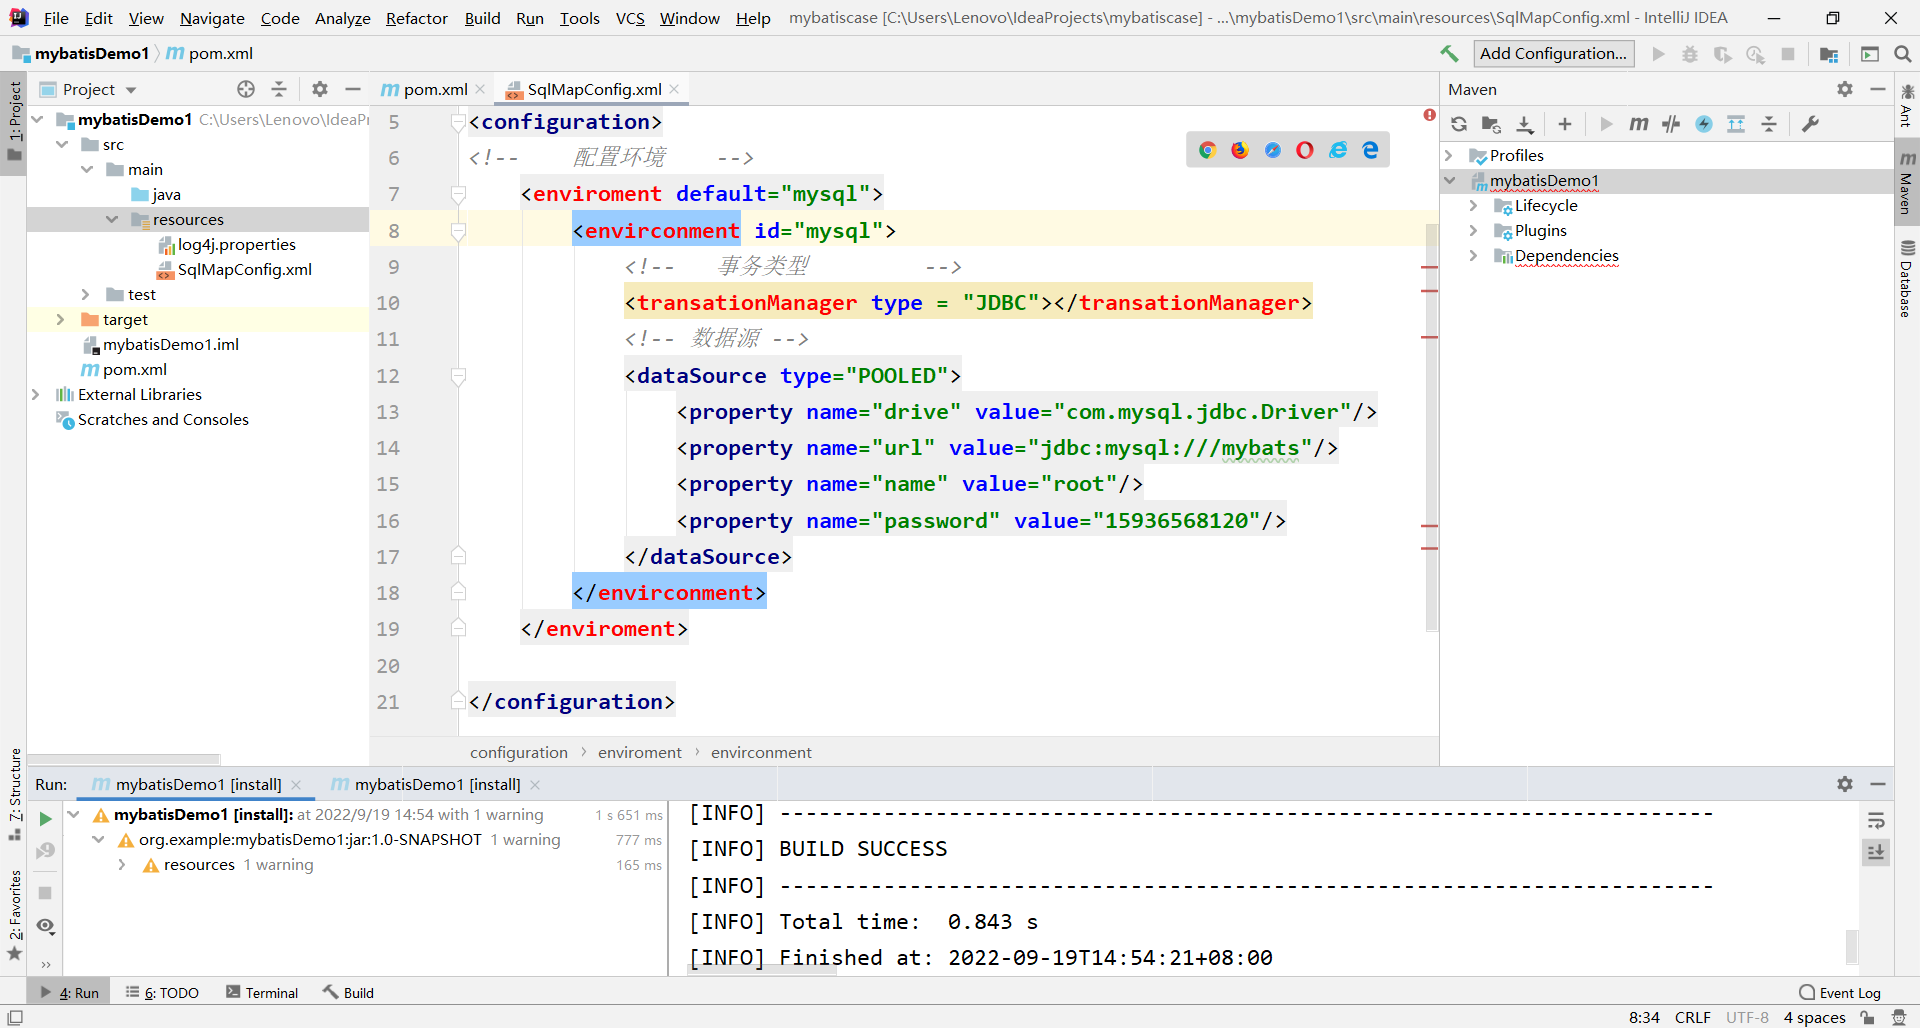
Task: Open in Opera browser icon
Action: [1305, 150]
